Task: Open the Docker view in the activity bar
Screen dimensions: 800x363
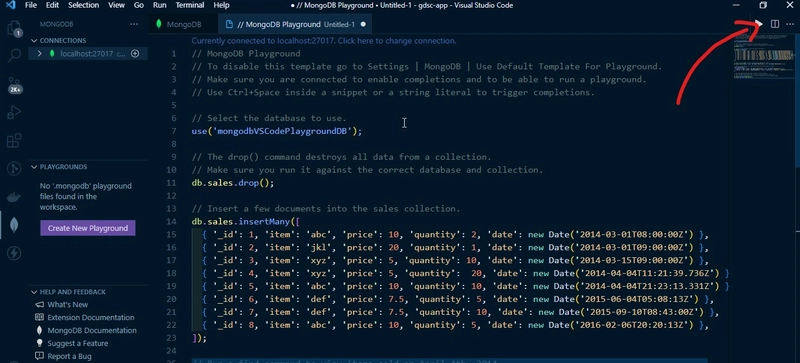Action: point(14,197)
